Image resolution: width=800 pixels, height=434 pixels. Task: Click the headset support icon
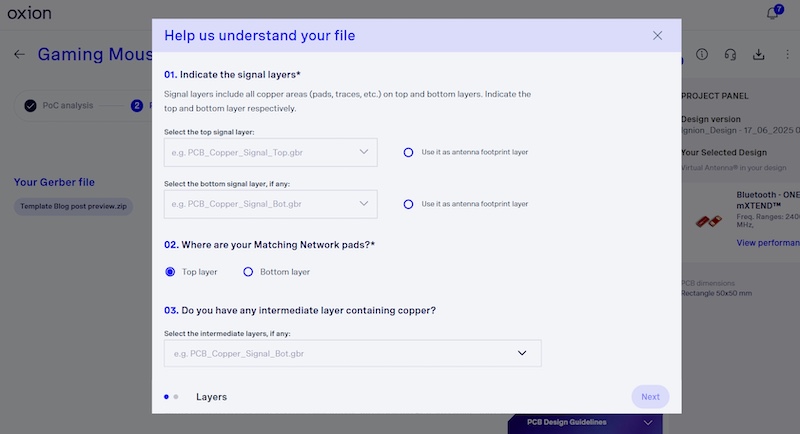[730, 55]
